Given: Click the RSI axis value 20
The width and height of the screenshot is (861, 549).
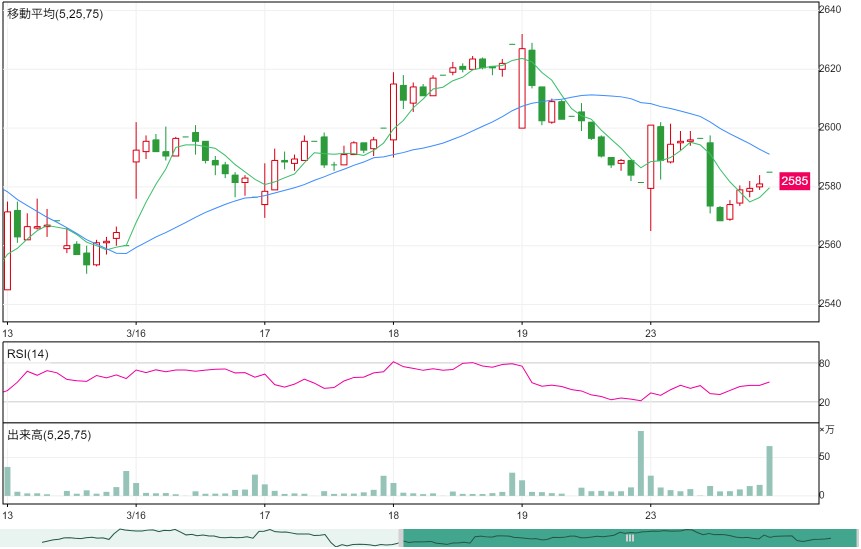Looking at the screenshot, I should pyautogui.click(x=825, y=402).
